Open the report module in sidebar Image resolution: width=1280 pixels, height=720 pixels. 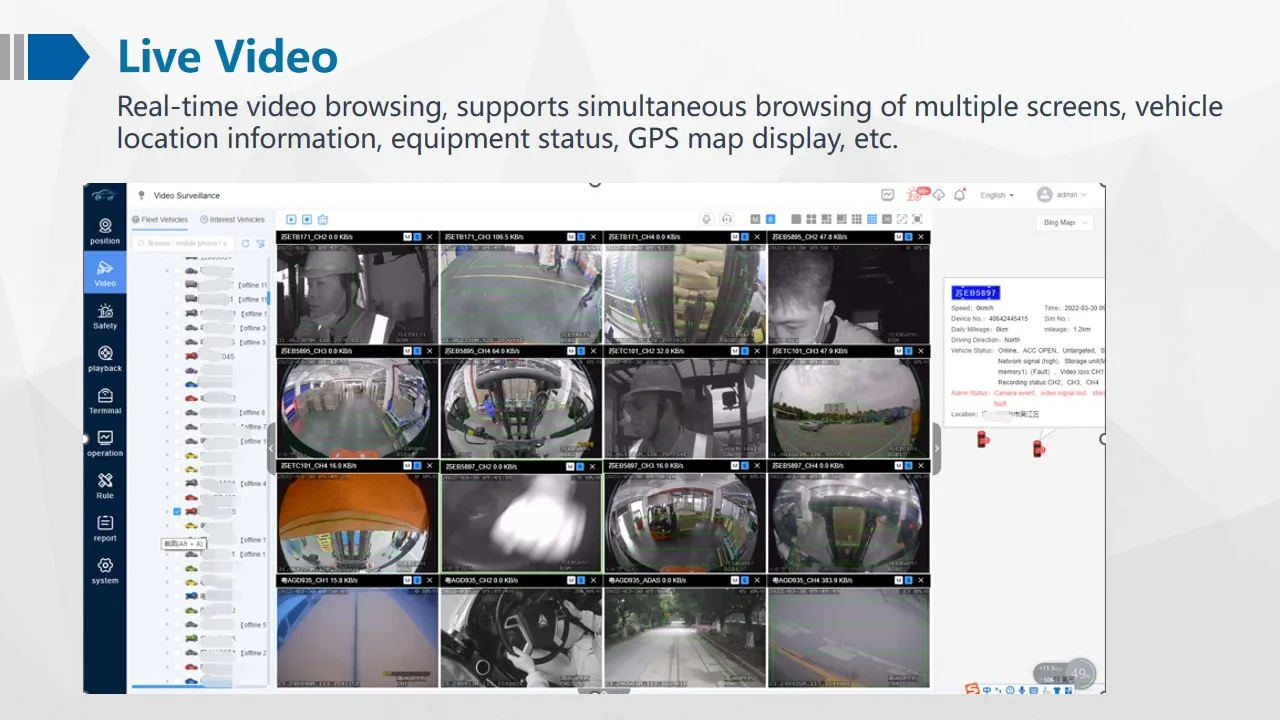click(105, 528)
